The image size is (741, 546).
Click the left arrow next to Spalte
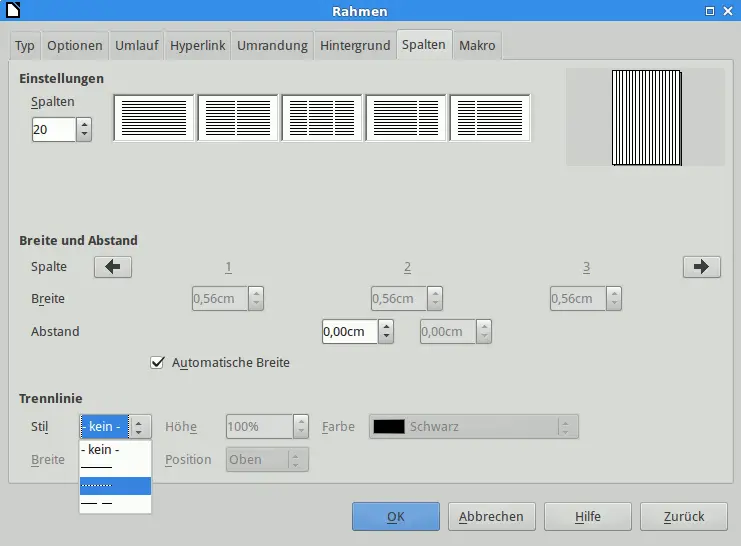point(113,267)
